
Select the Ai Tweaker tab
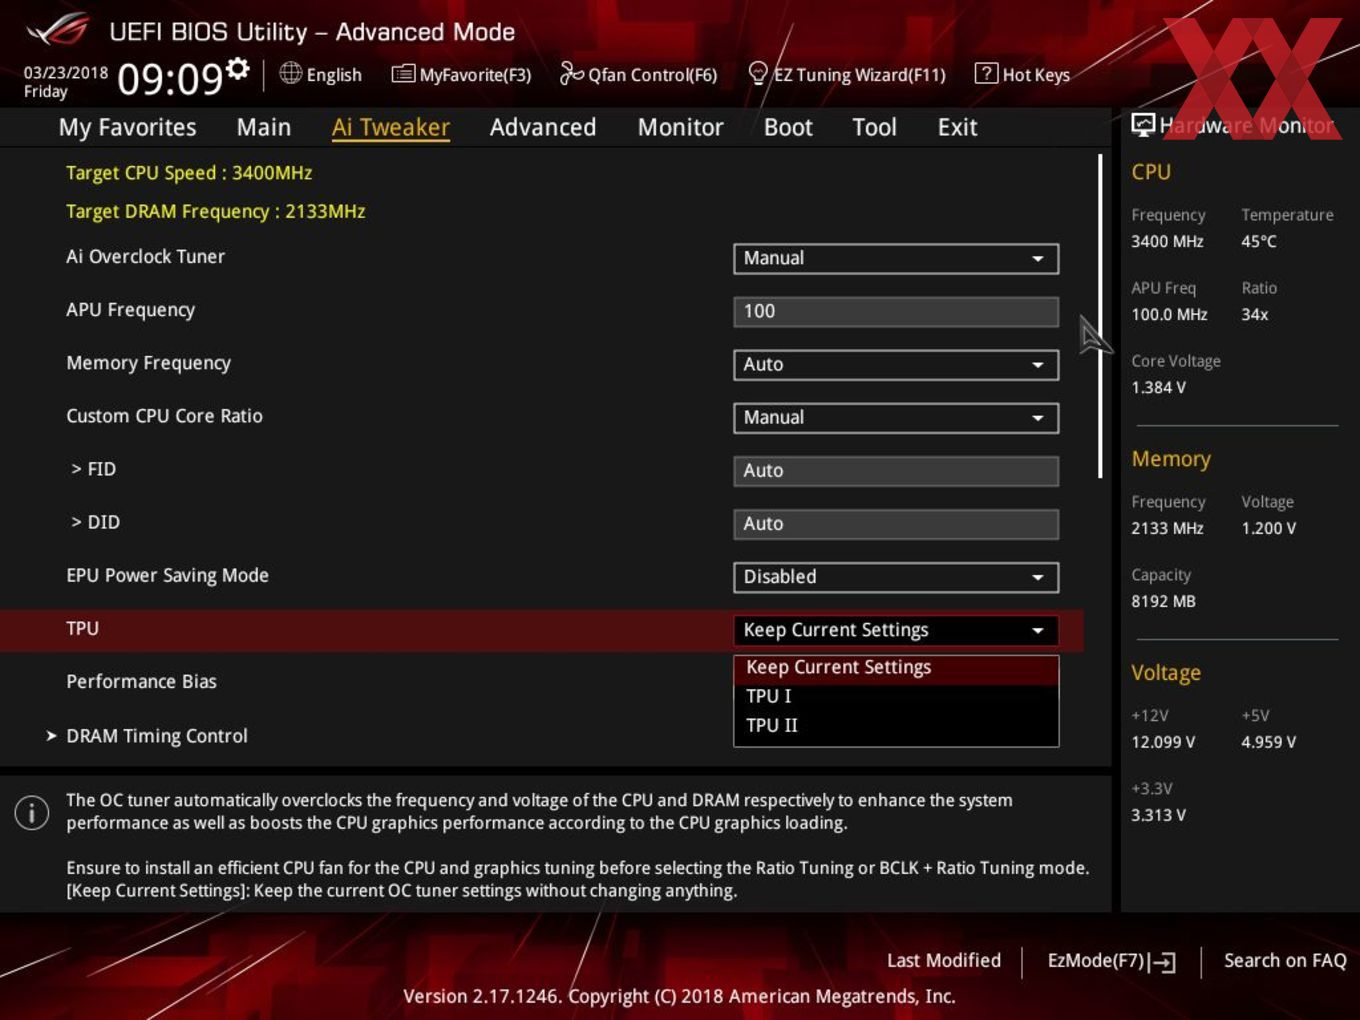point(391,127)
